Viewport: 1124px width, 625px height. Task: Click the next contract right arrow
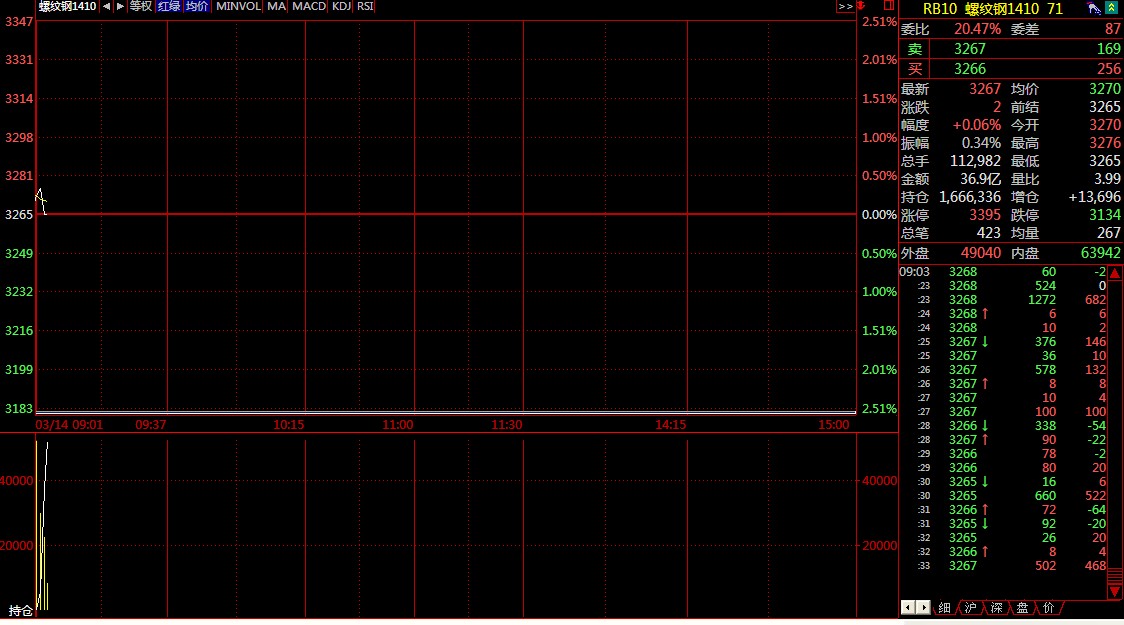pos(120,6)
